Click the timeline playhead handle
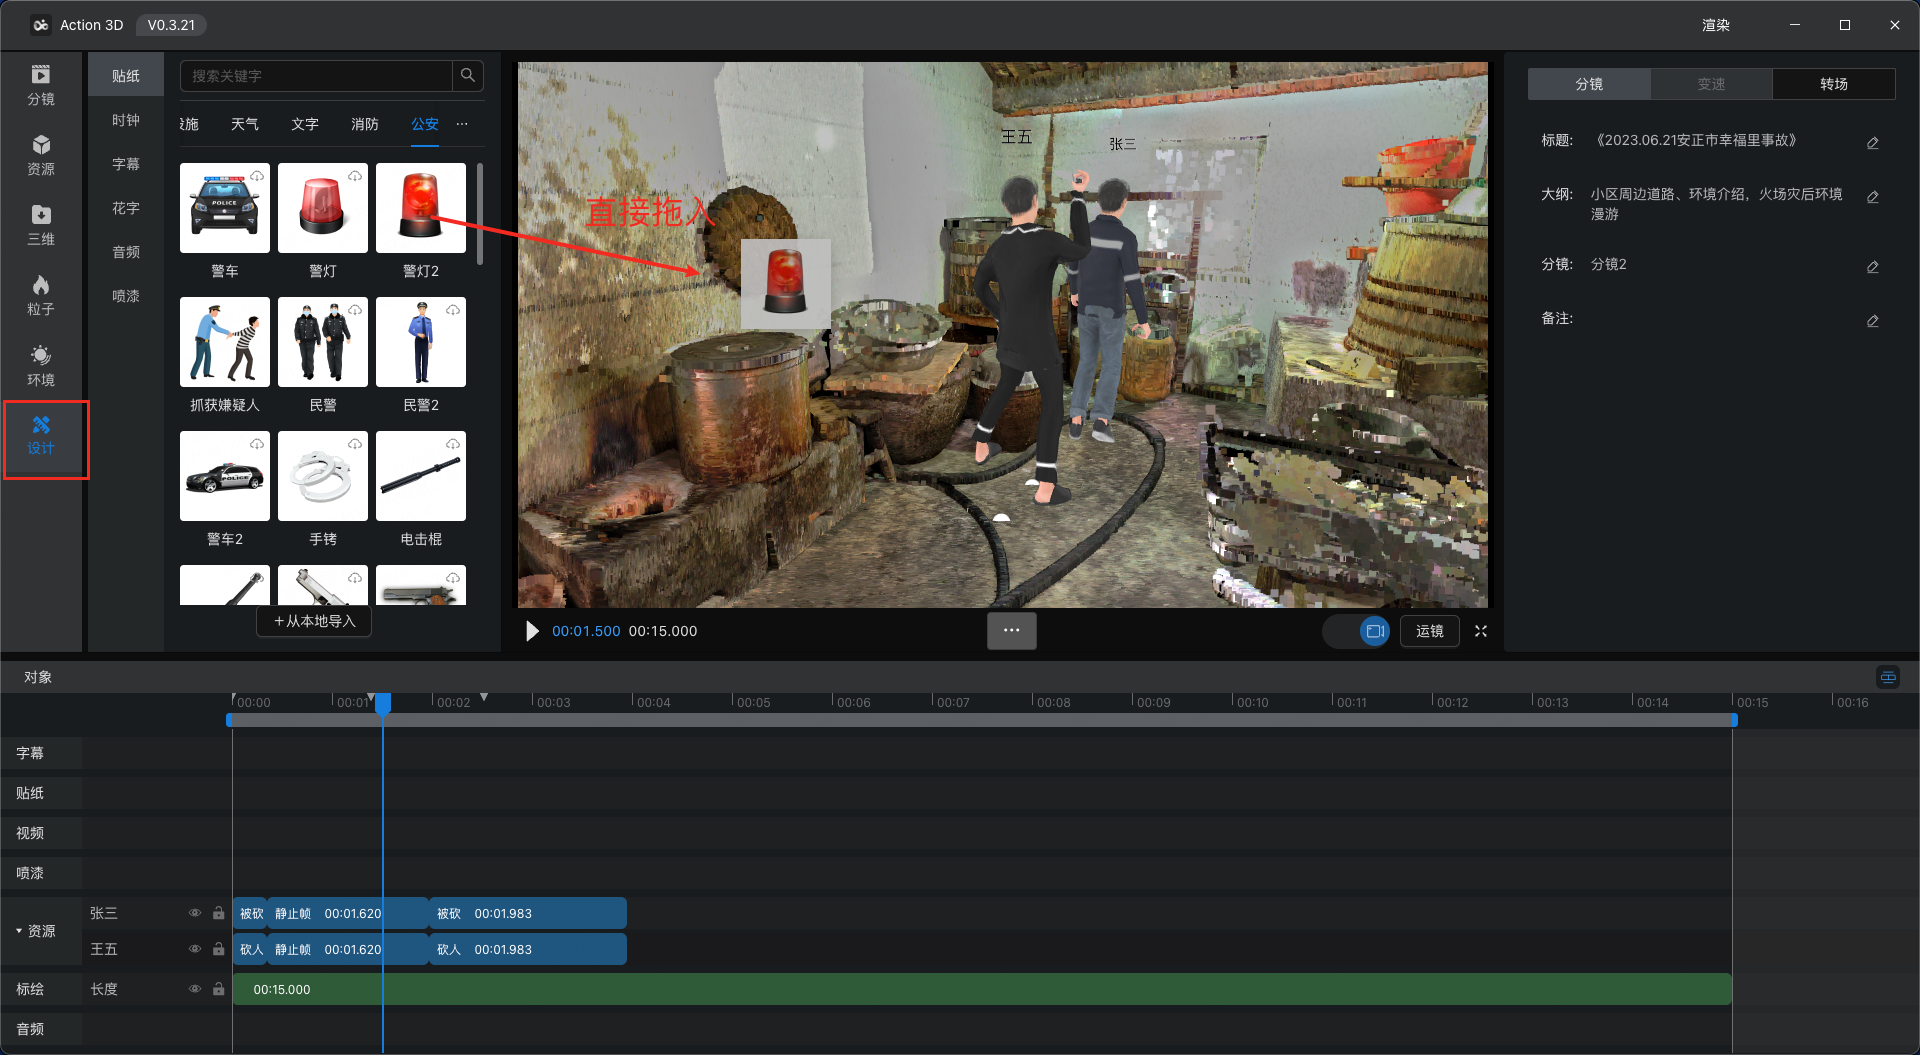This screenshot has width=1920, height=1055. [383, 703]
